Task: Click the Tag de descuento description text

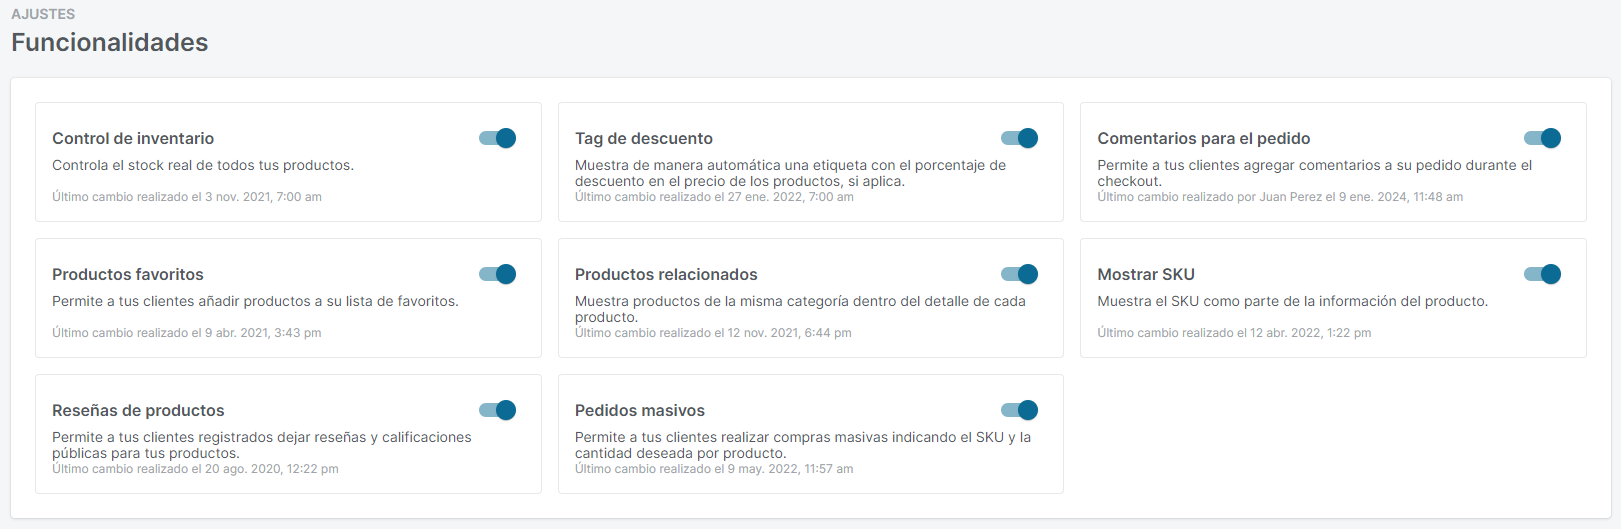Action: 790,173
